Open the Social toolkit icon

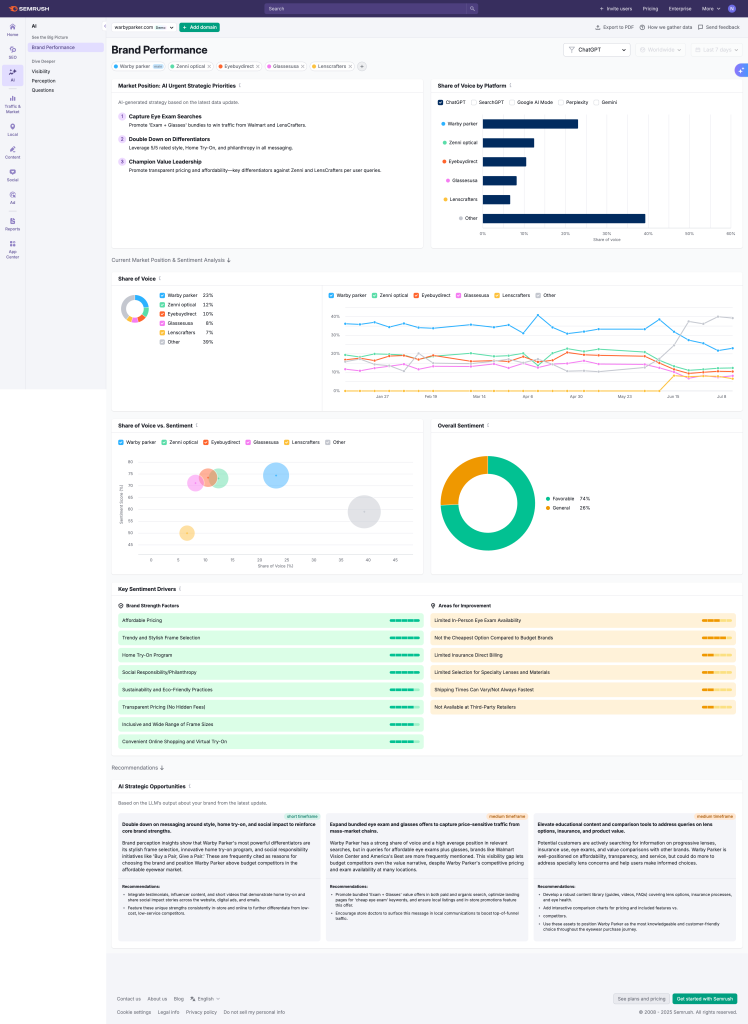click(12, 175)
